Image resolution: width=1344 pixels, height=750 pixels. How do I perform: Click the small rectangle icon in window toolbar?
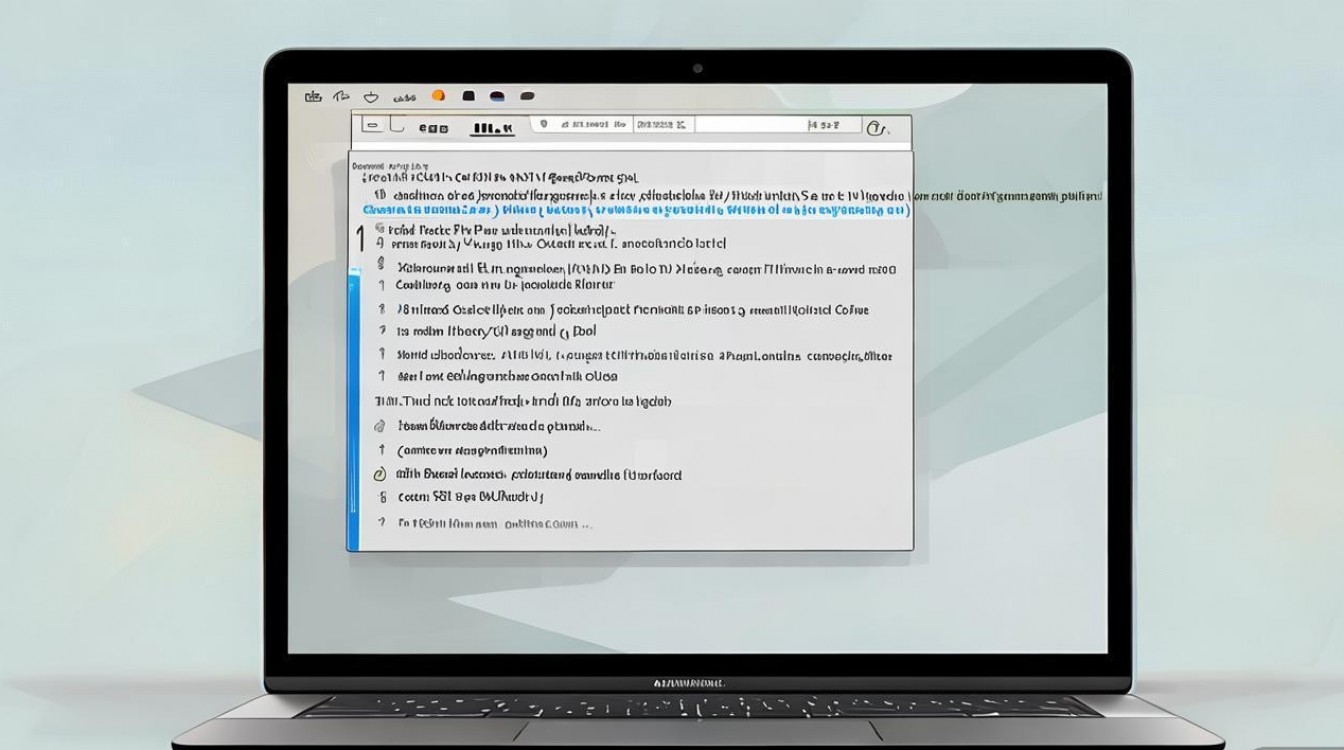click(372, 126)
